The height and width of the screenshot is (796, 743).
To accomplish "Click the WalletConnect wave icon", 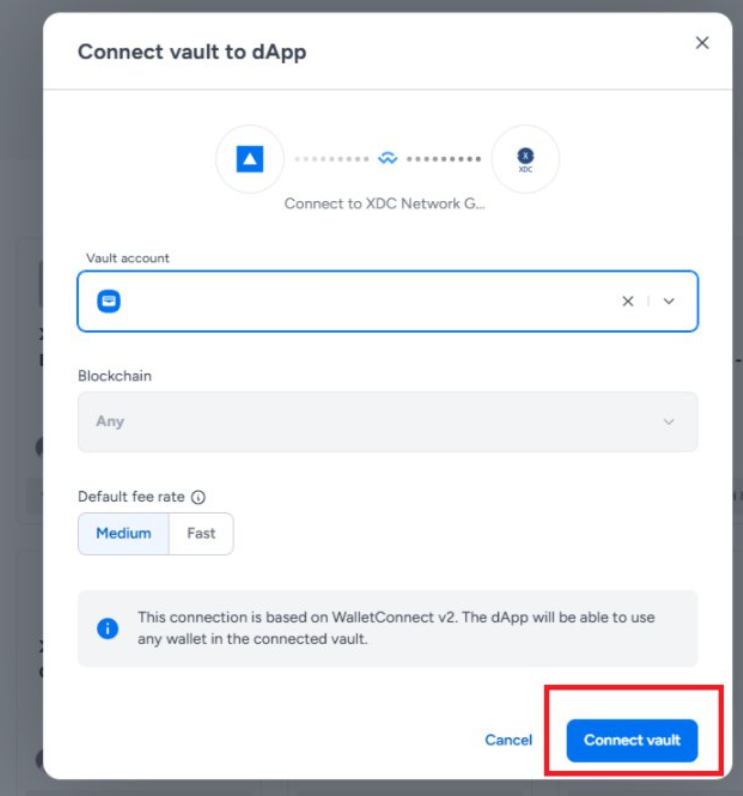I will click(x=388, y=158).
